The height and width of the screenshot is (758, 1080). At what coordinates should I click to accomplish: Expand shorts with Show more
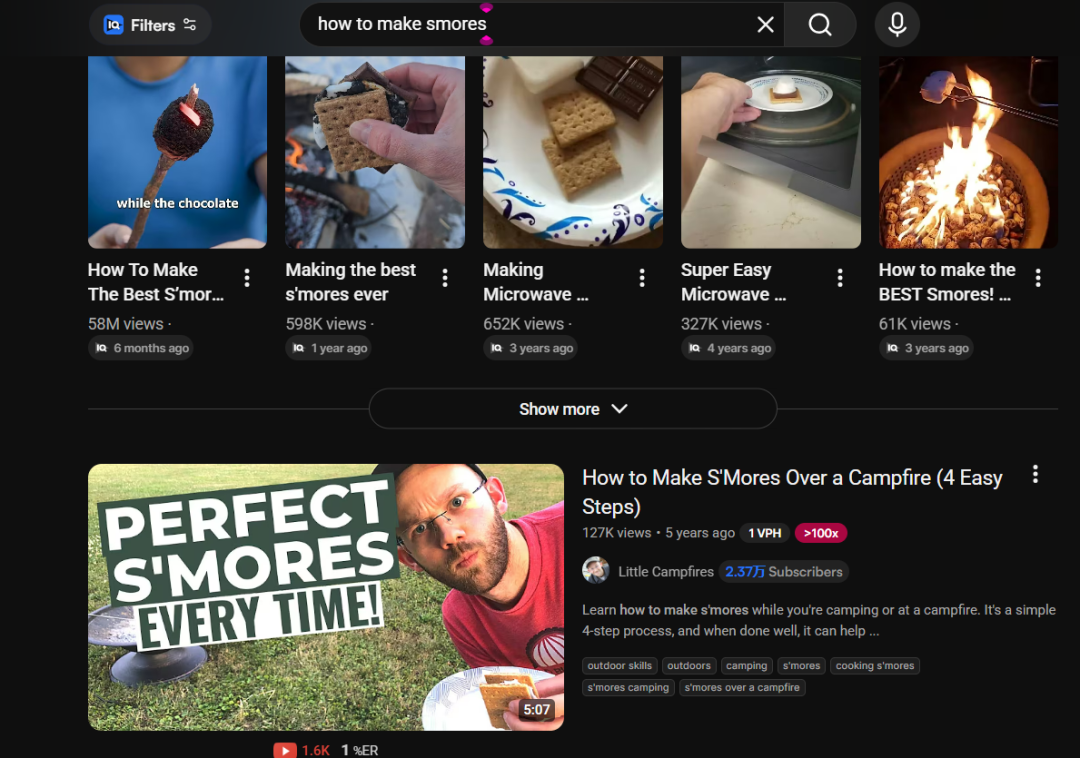[560, 409]
